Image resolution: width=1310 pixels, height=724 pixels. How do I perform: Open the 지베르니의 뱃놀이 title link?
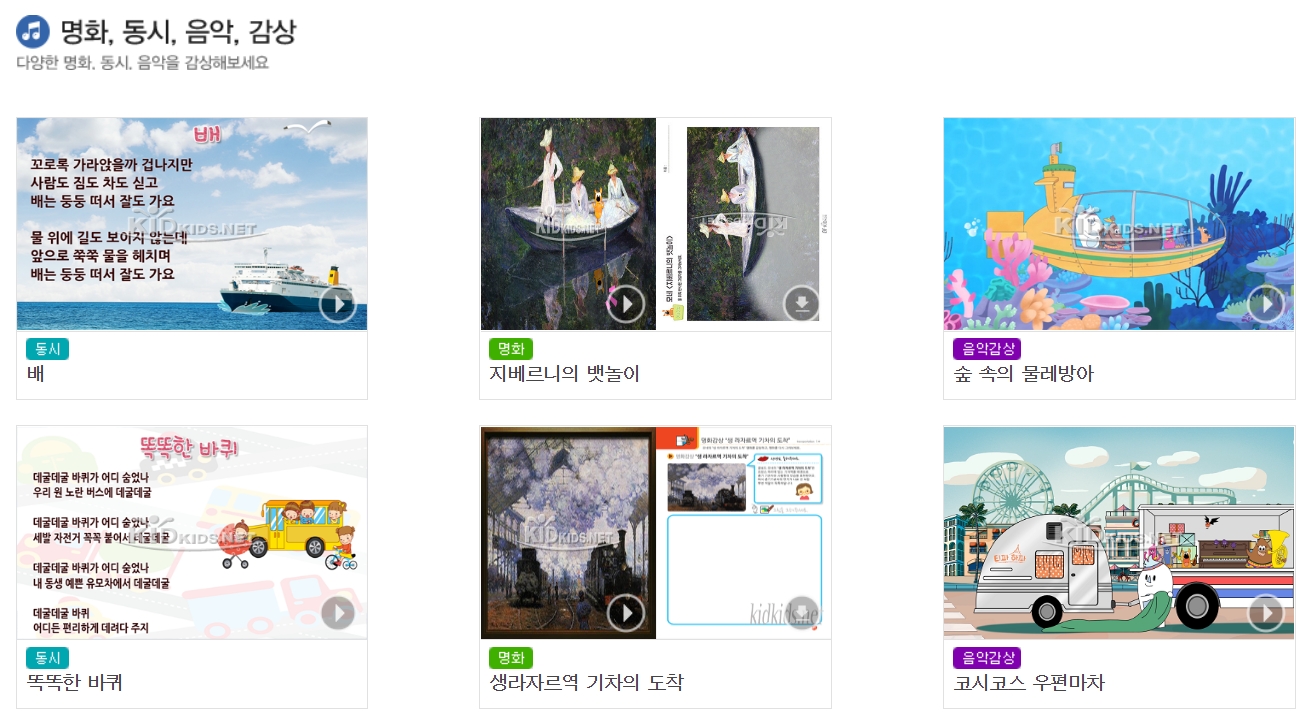tap(564, 374)
